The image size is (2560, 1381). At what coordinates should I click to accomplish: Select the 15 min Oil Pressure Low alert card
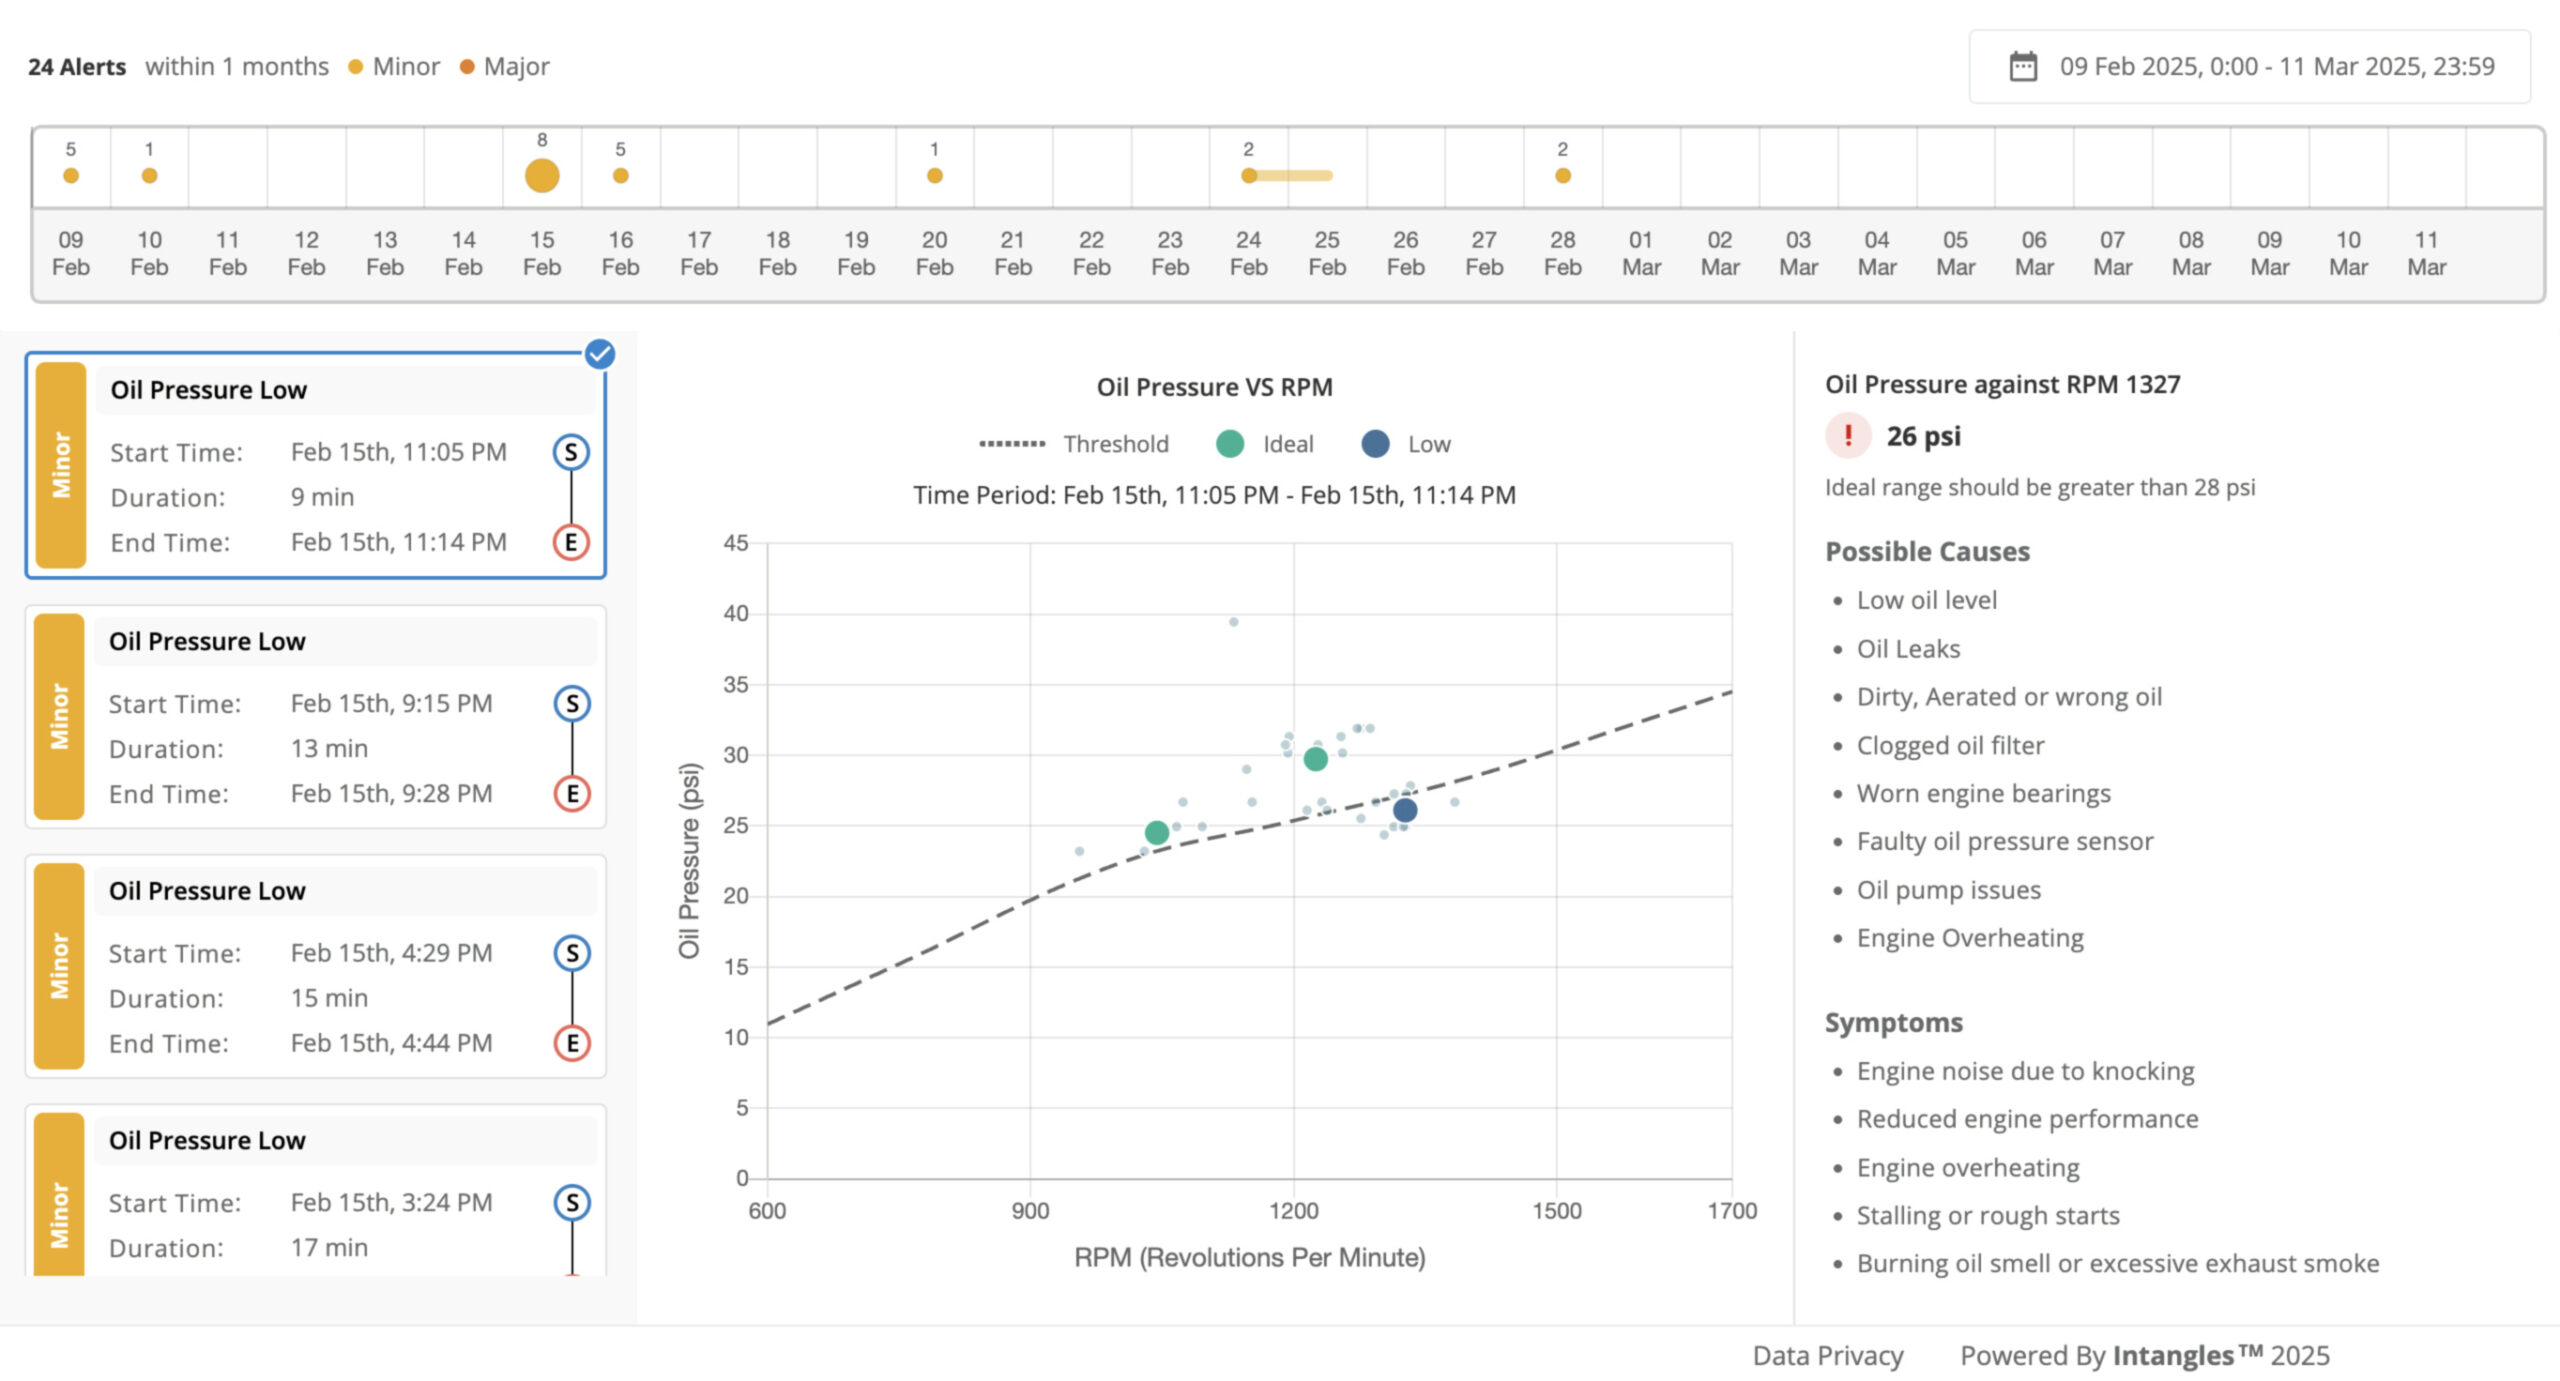click(316, 966)
